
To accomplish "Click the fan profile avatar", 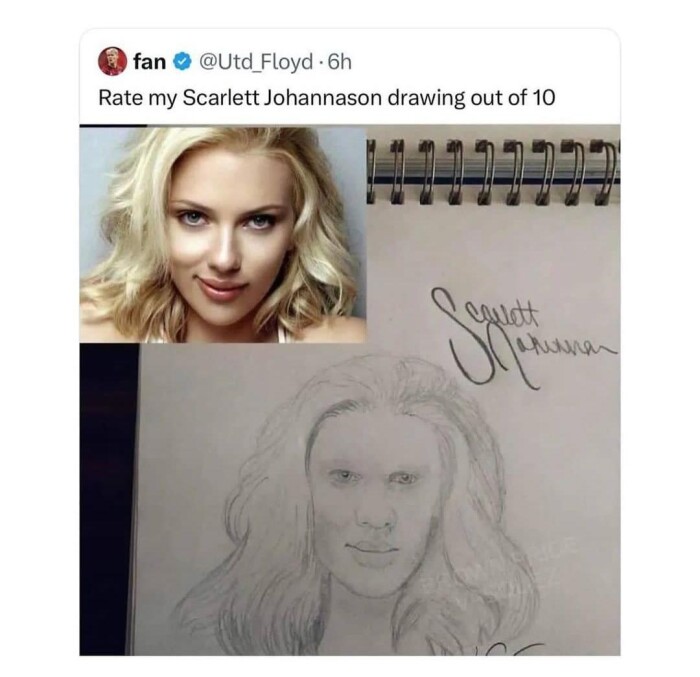I will click(112, 61).
